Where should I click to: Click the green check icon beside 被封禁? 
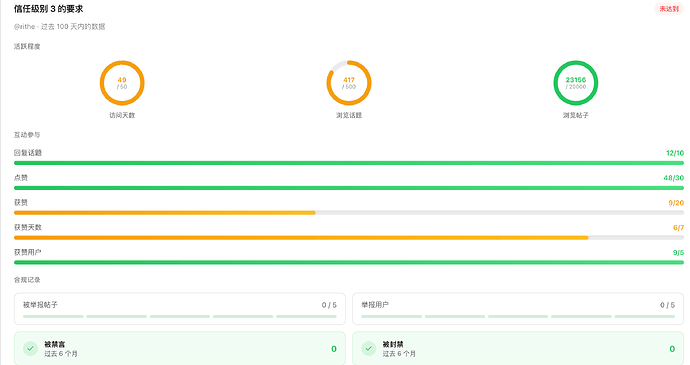click(369, 349)
